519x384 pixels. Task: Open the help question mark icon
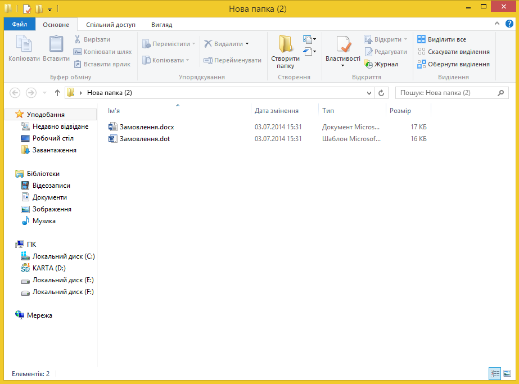click(509, 24)
